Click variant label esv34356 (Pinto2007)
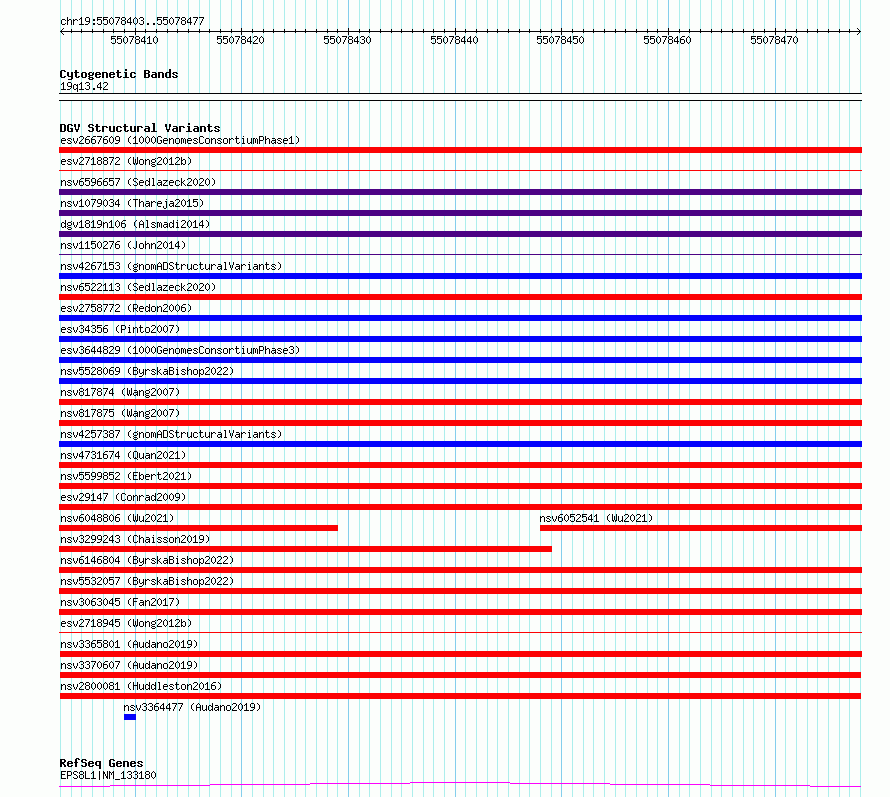The width and height of the screenshot is (890, 797). tap(120, 329)
